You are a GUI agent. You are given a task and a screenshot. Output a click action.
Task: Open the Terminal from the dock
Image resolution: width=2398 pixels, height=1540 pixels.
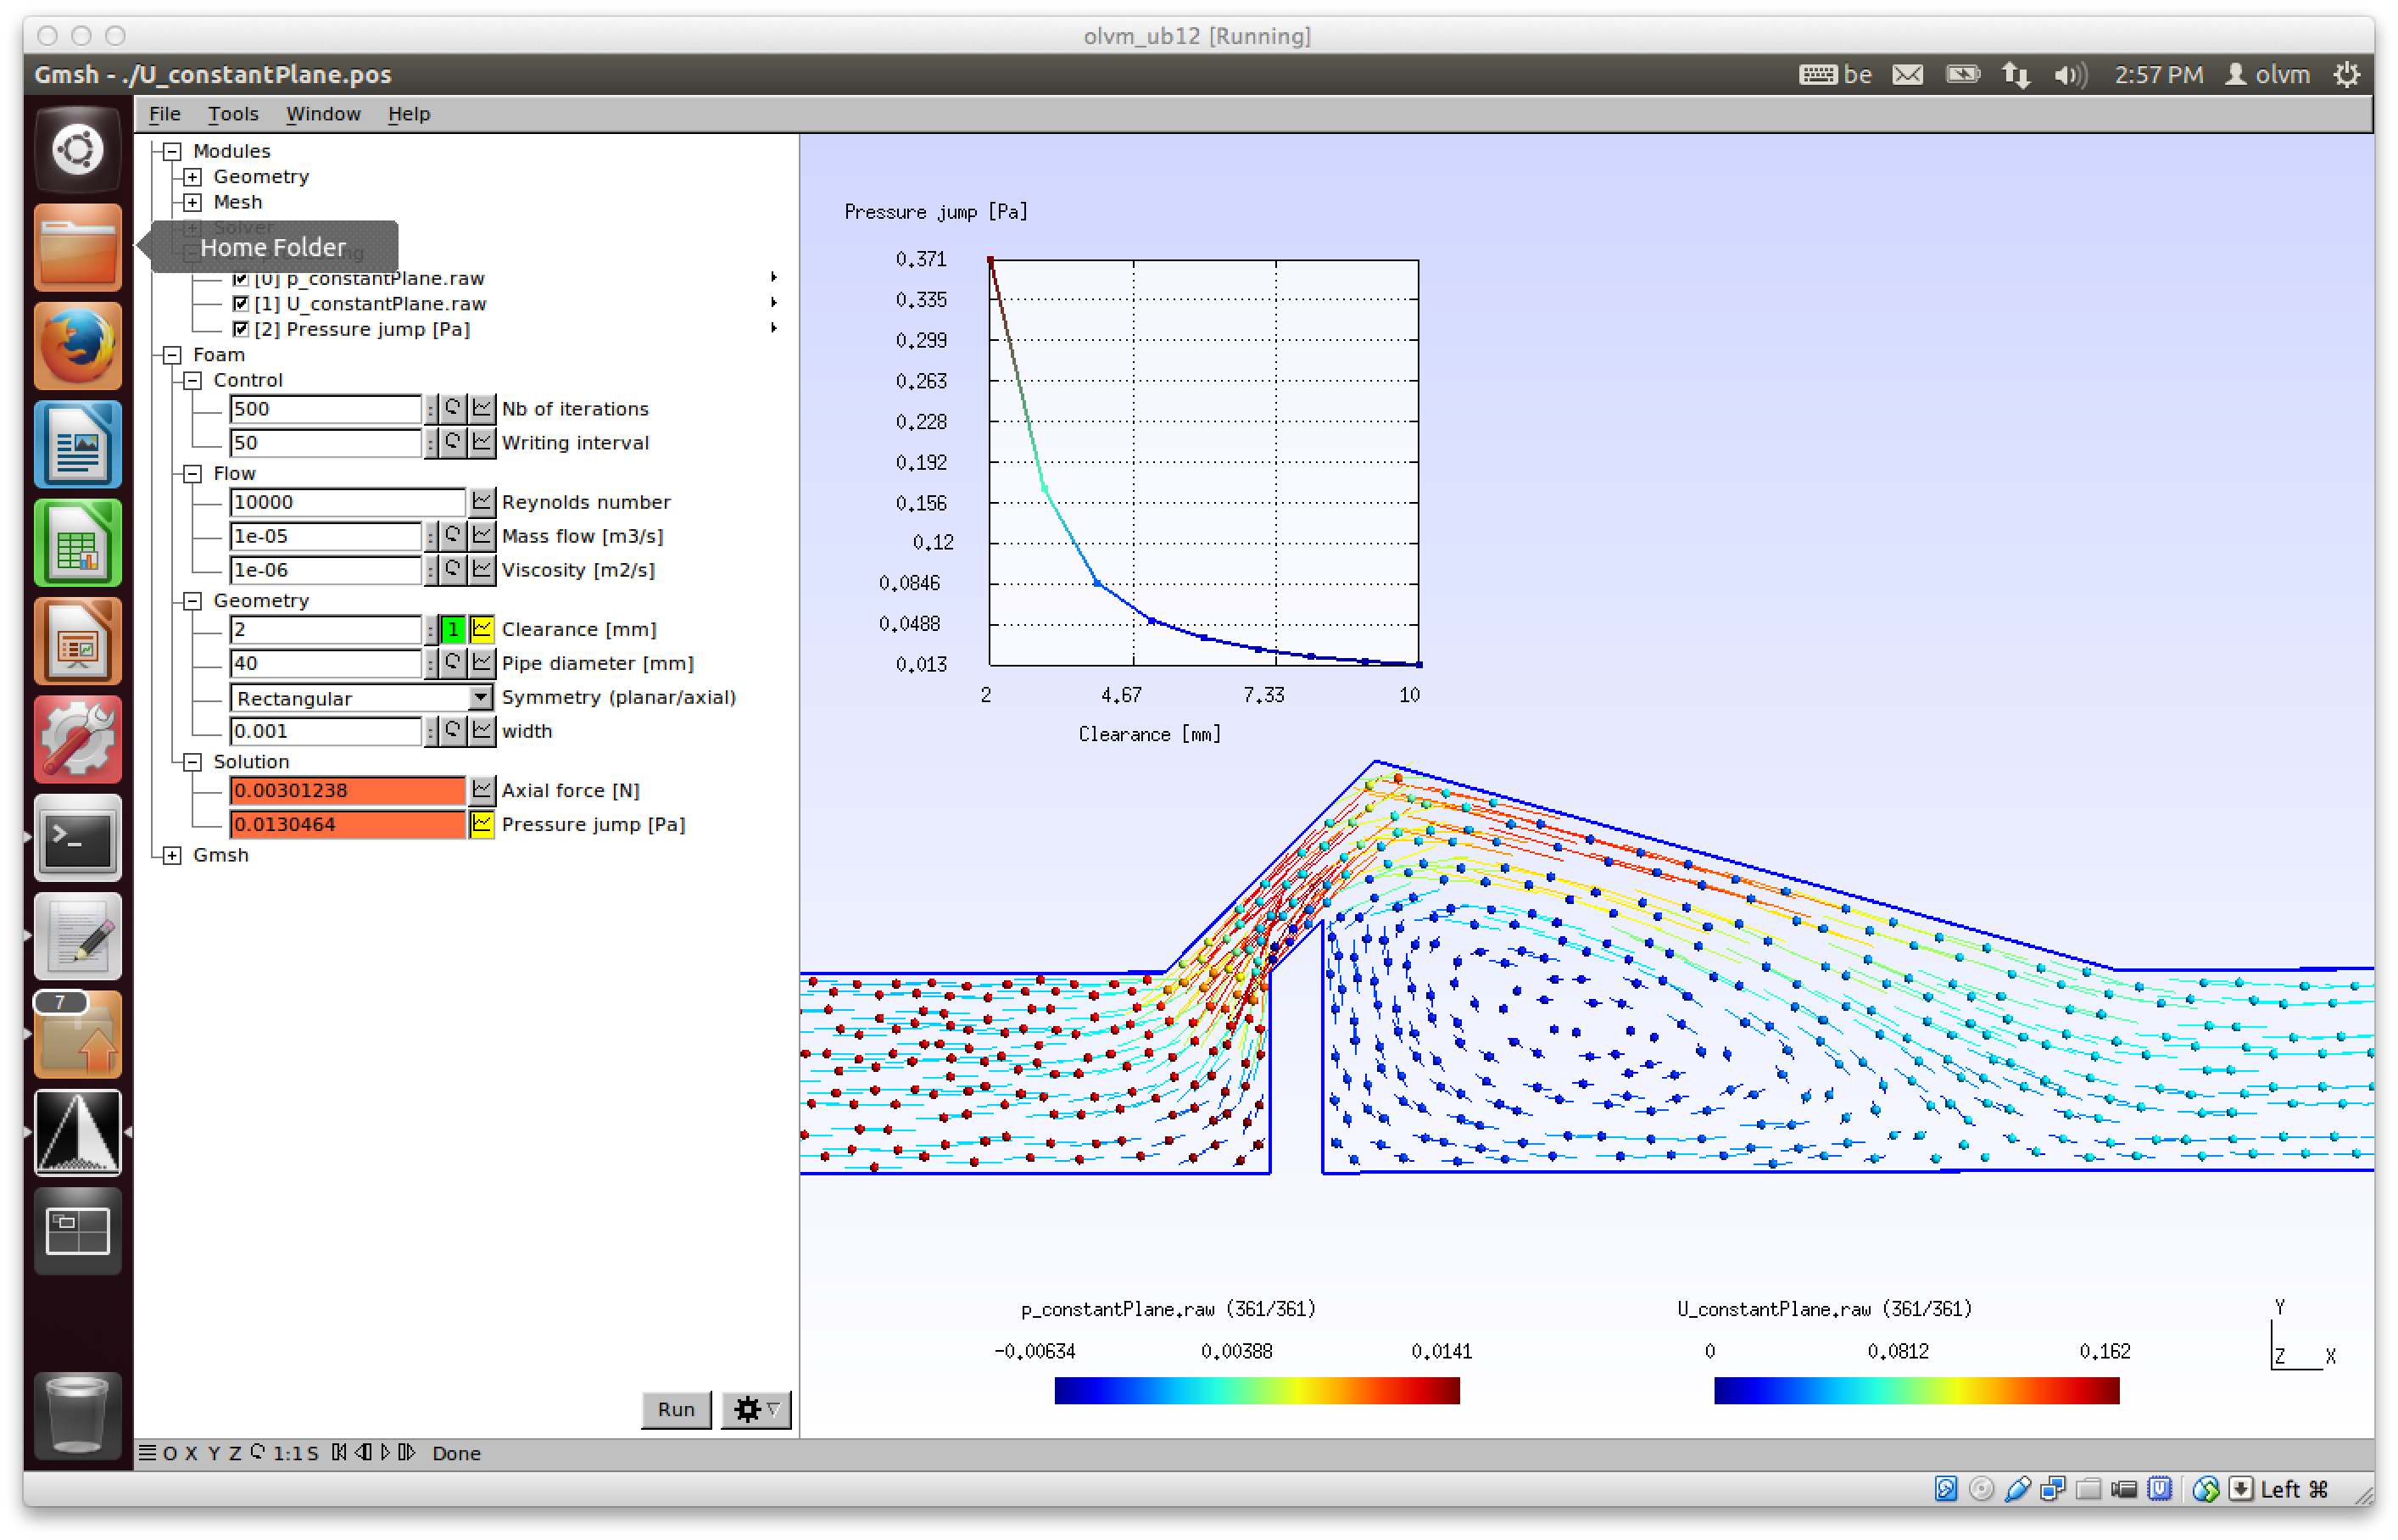(x=77, y=838)
